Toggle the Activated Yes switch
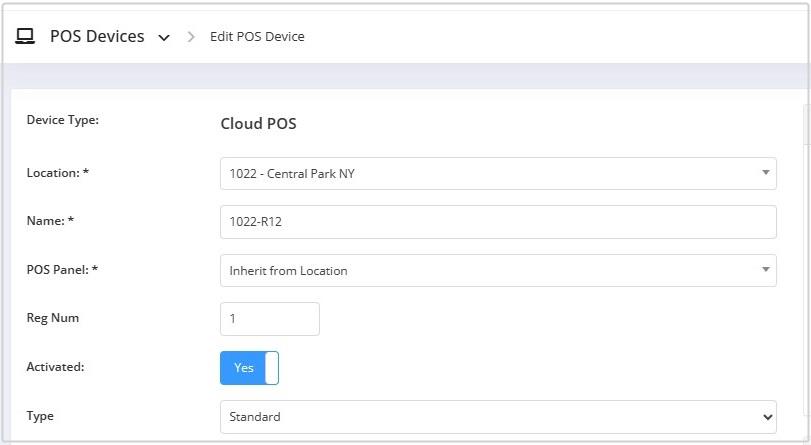 [249, 368]
